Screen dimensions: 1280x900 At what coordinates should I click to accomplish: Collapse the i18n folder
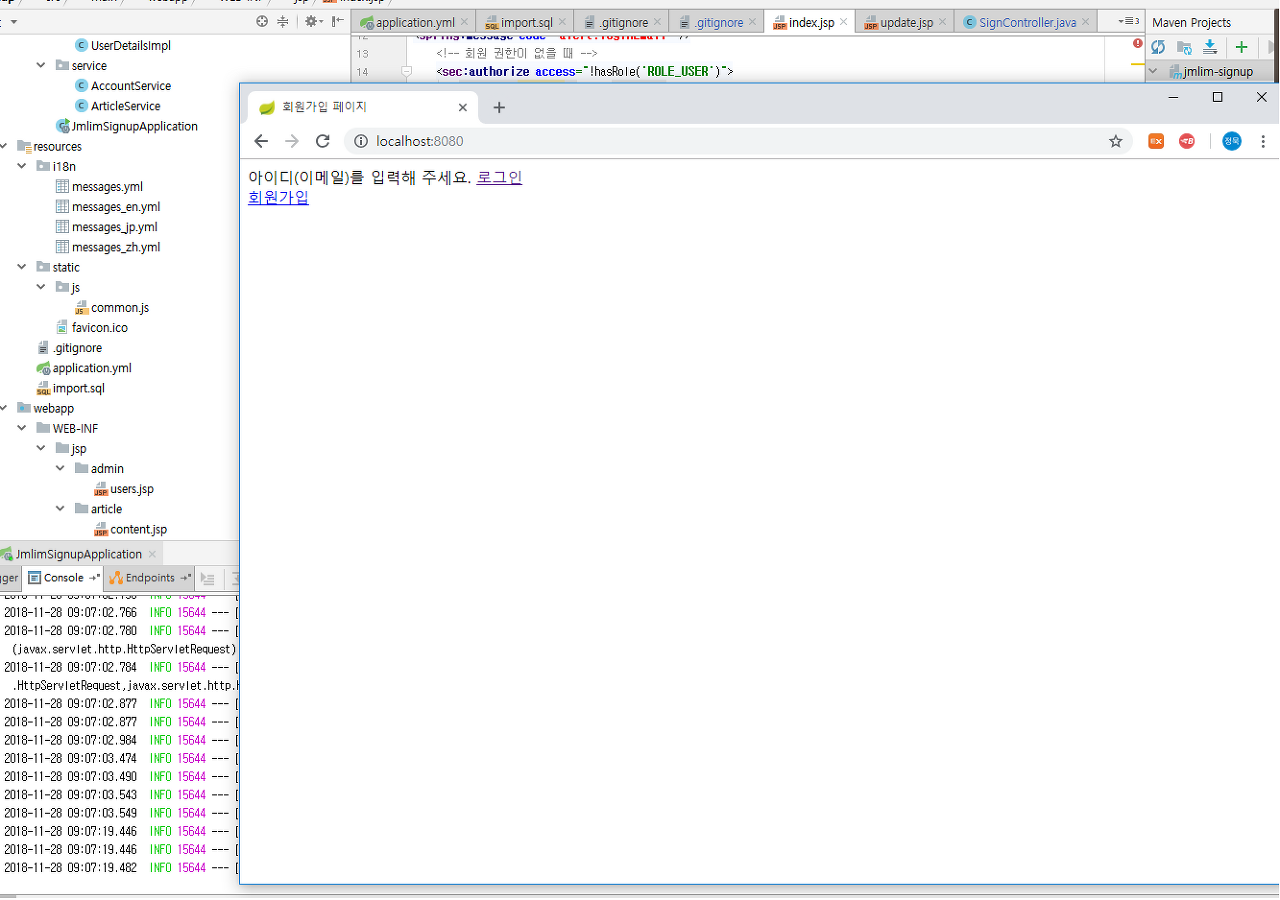pyautogui.click(x=22, y=166)
